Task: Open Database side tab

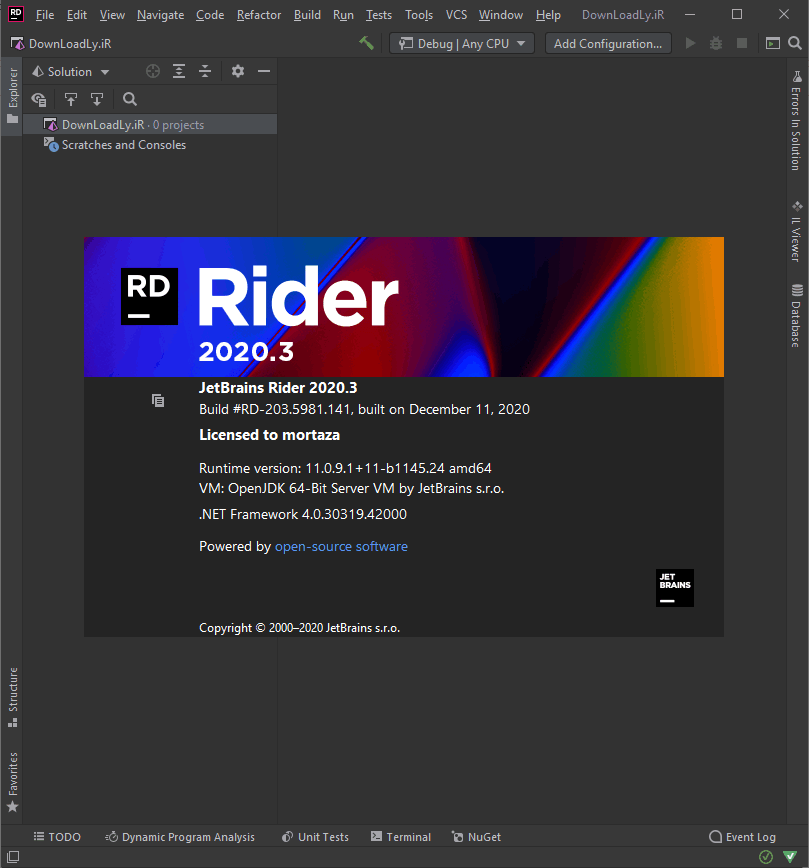Action: pos(796,316)
